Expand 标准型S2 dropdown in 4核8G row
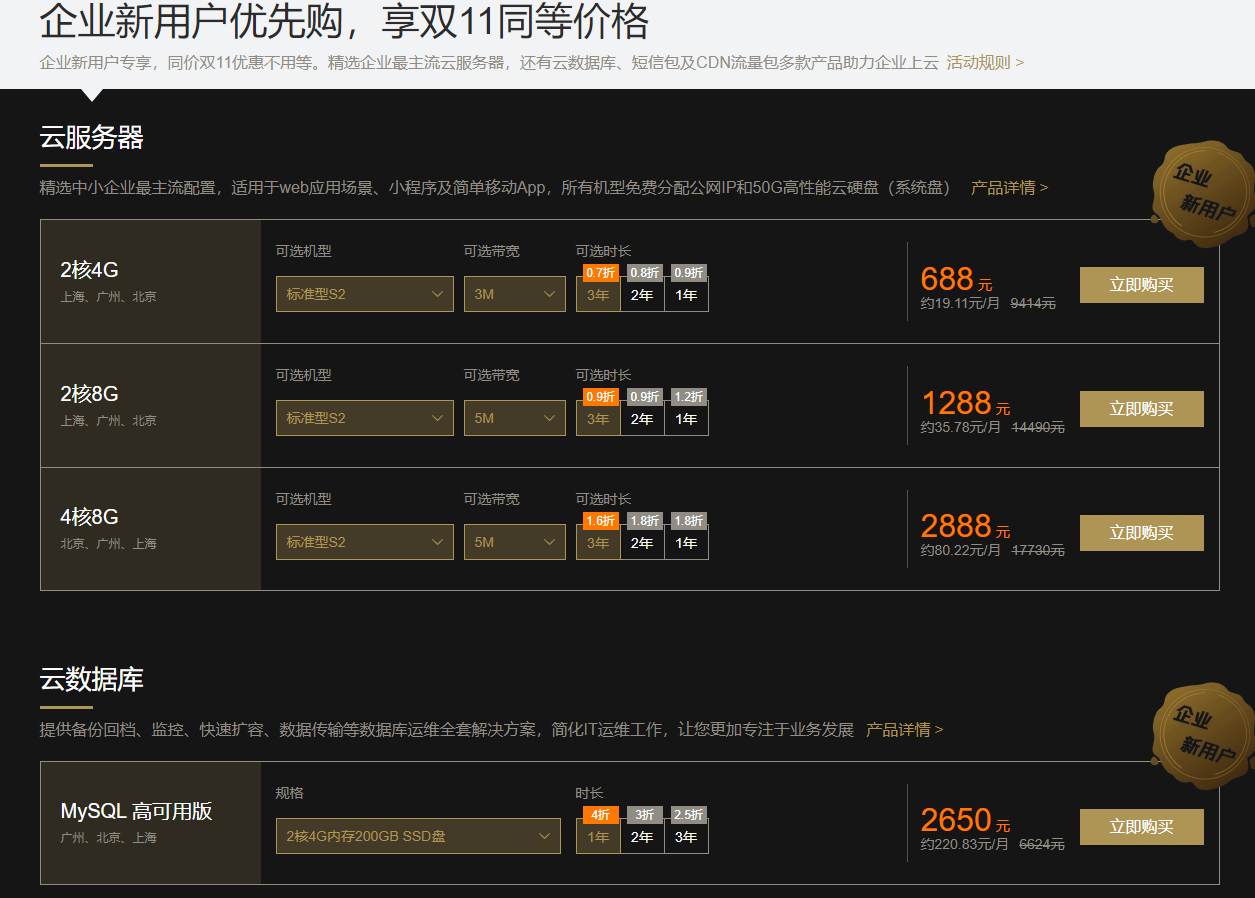Viewport: 1255px width, 898px height. pyautogui.click(x=364, y=542)
